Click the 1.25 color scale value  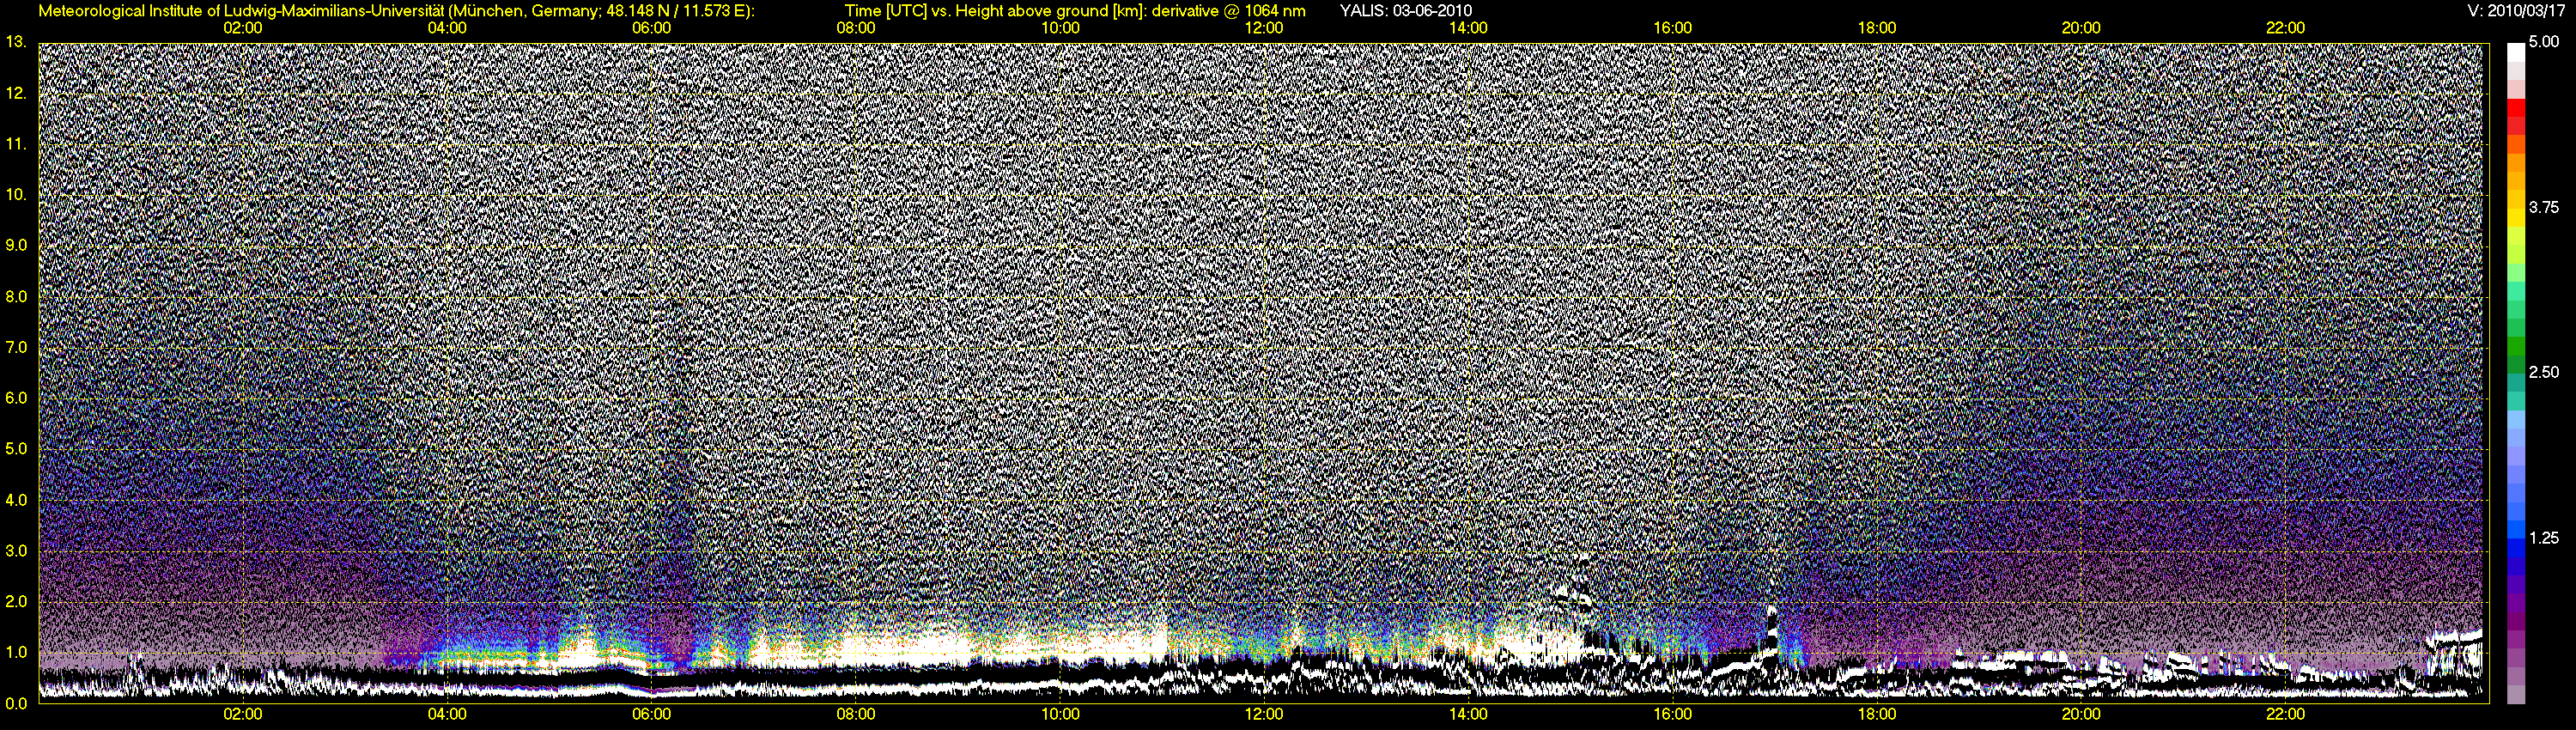point(2543,538)
